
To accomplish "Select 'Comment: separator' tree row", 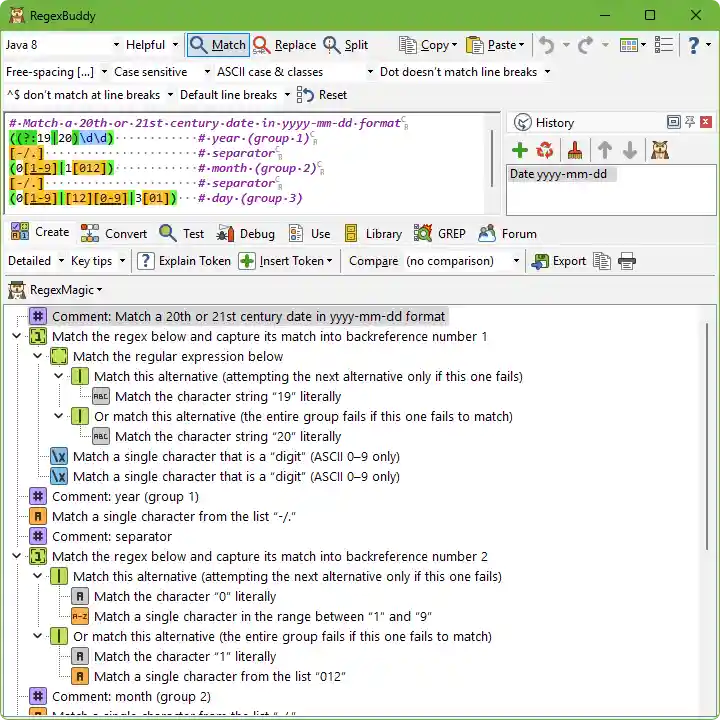I will coord(101,536).
